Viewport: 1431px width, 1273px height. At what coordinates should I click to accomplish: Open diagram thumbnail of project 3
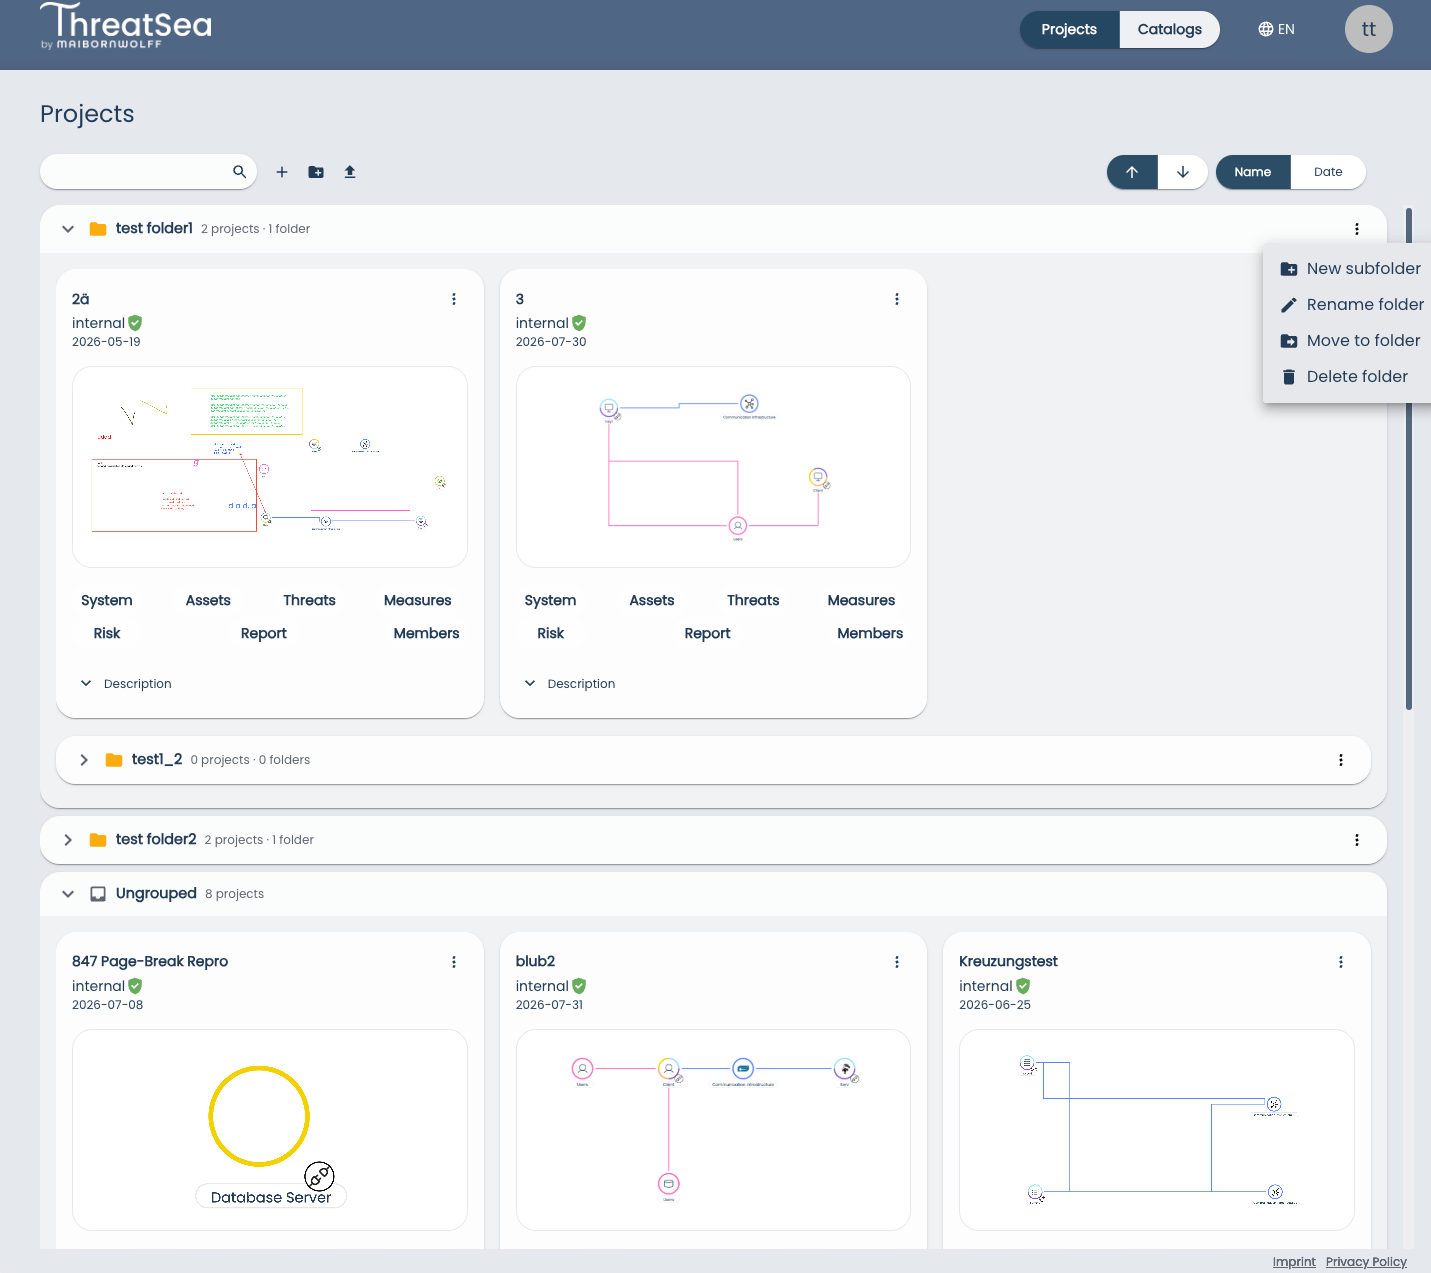[713, 467]
